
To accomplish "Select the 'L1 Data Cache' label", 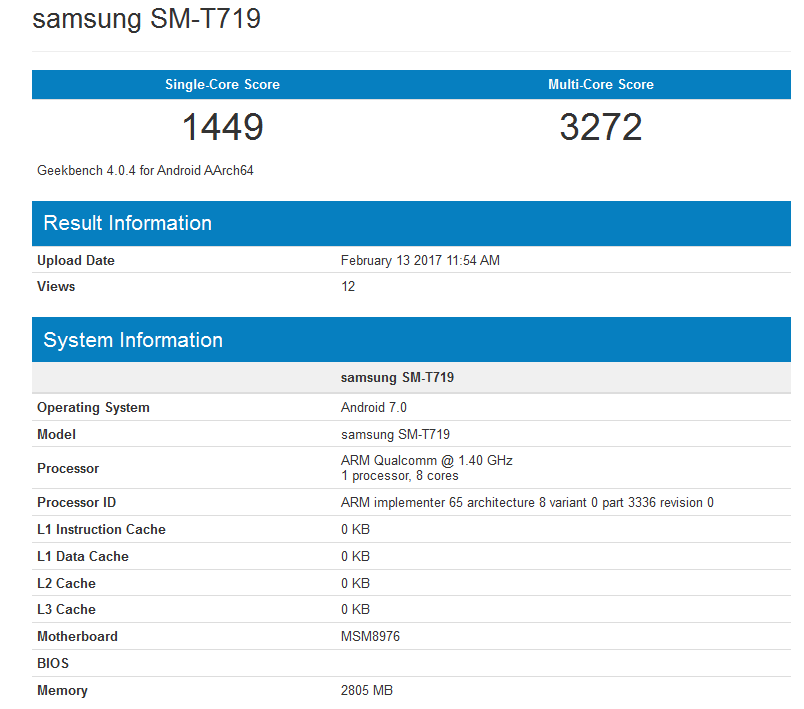I will [83, 557].
